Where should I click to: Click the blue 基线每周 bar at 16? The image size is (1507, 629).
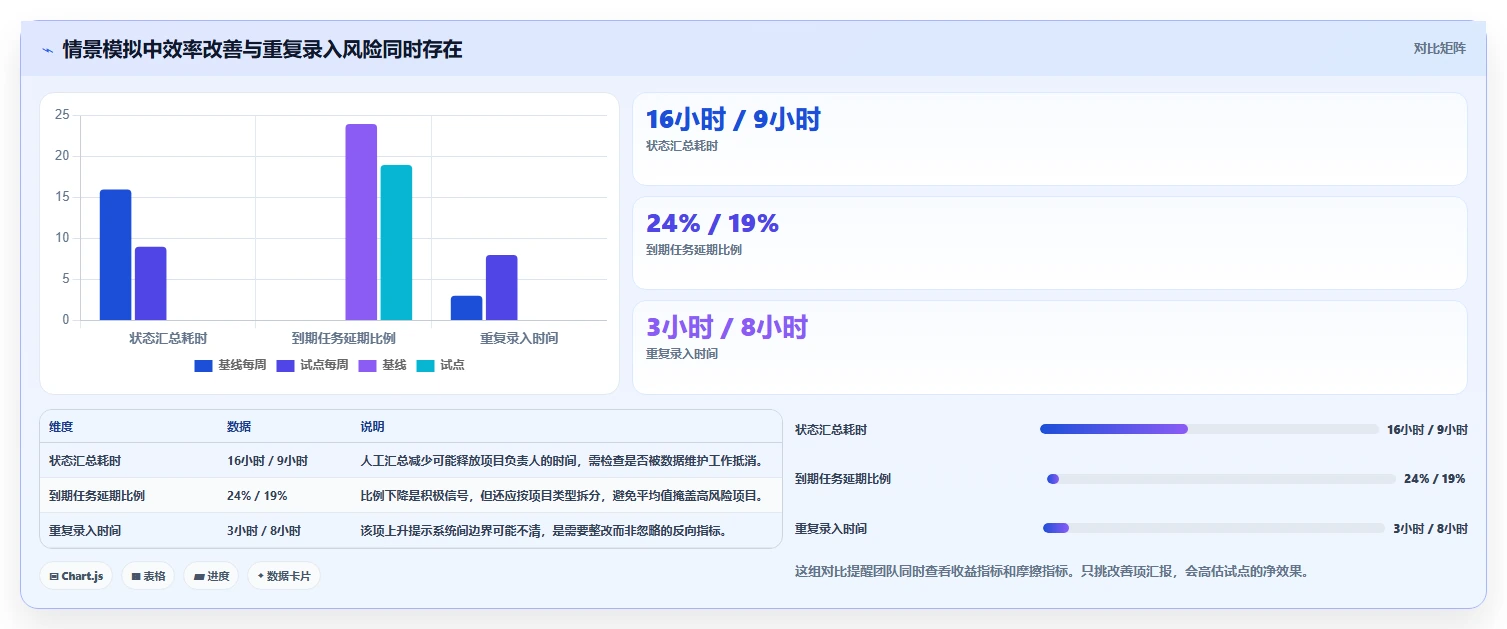pos(115,255)
